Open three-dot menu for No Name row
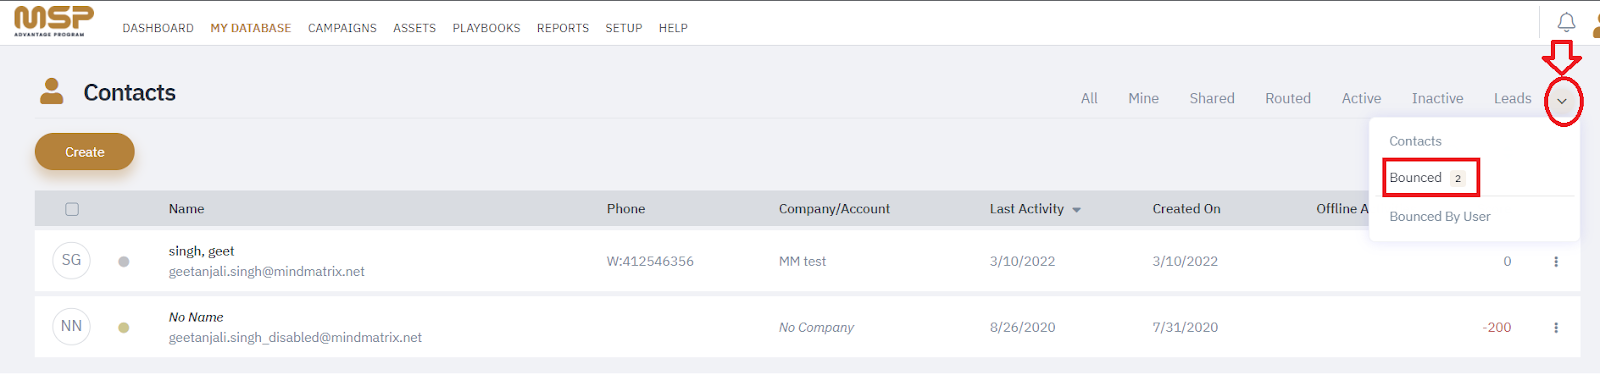This screenshot has height=375, width=1600. pyautogui.click(x=1555, y=328)
